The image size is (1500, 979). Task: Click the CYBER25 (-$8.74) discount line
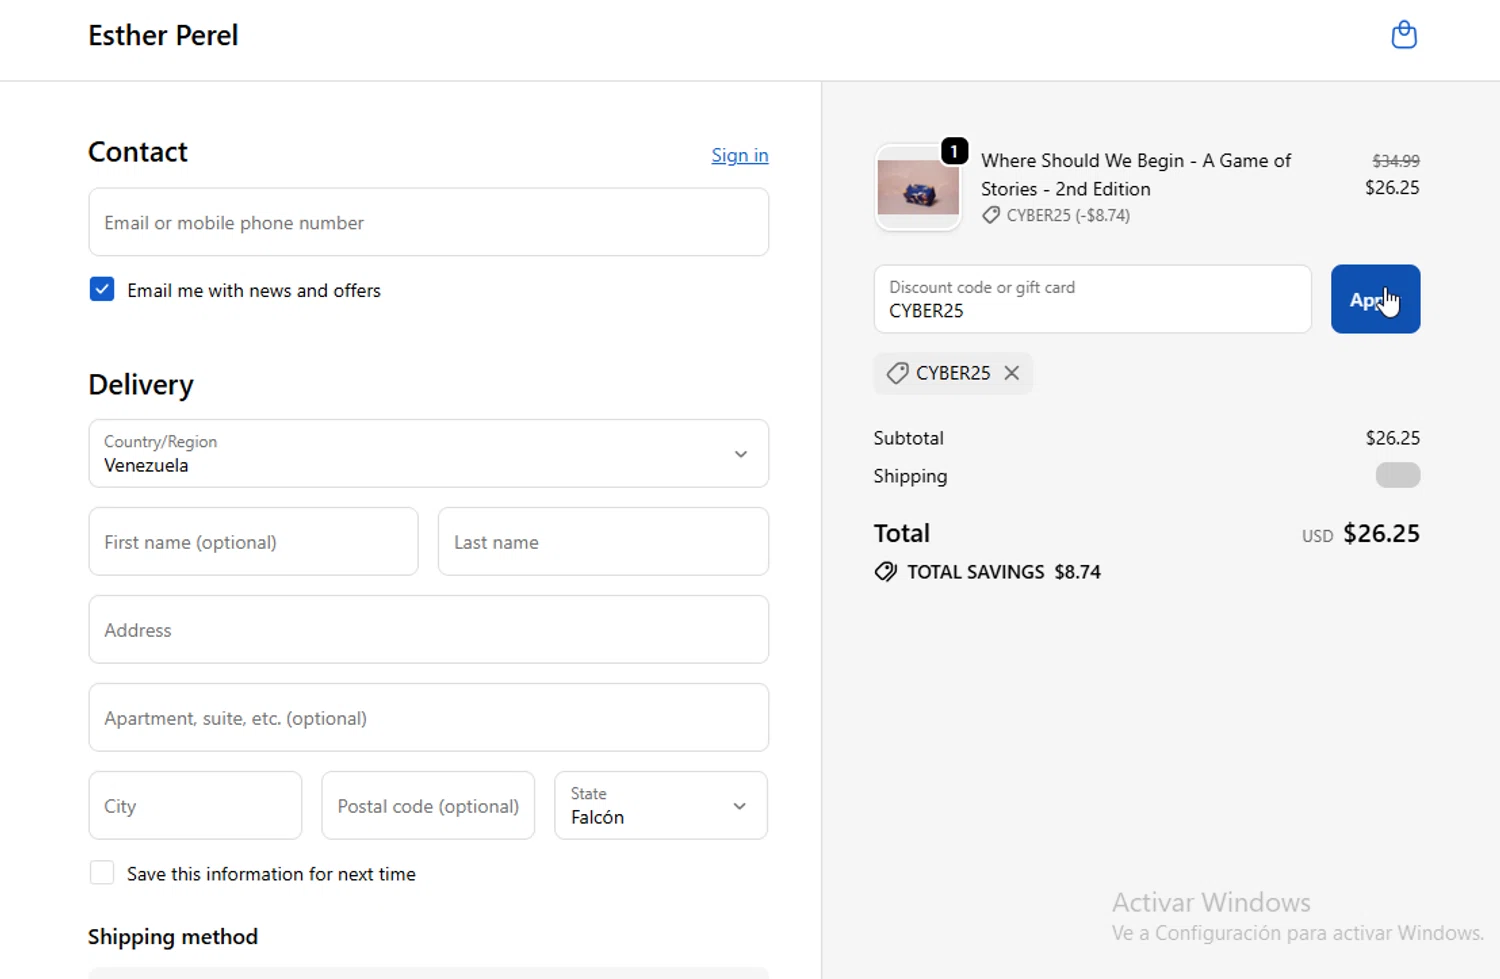pos(1068,215)
